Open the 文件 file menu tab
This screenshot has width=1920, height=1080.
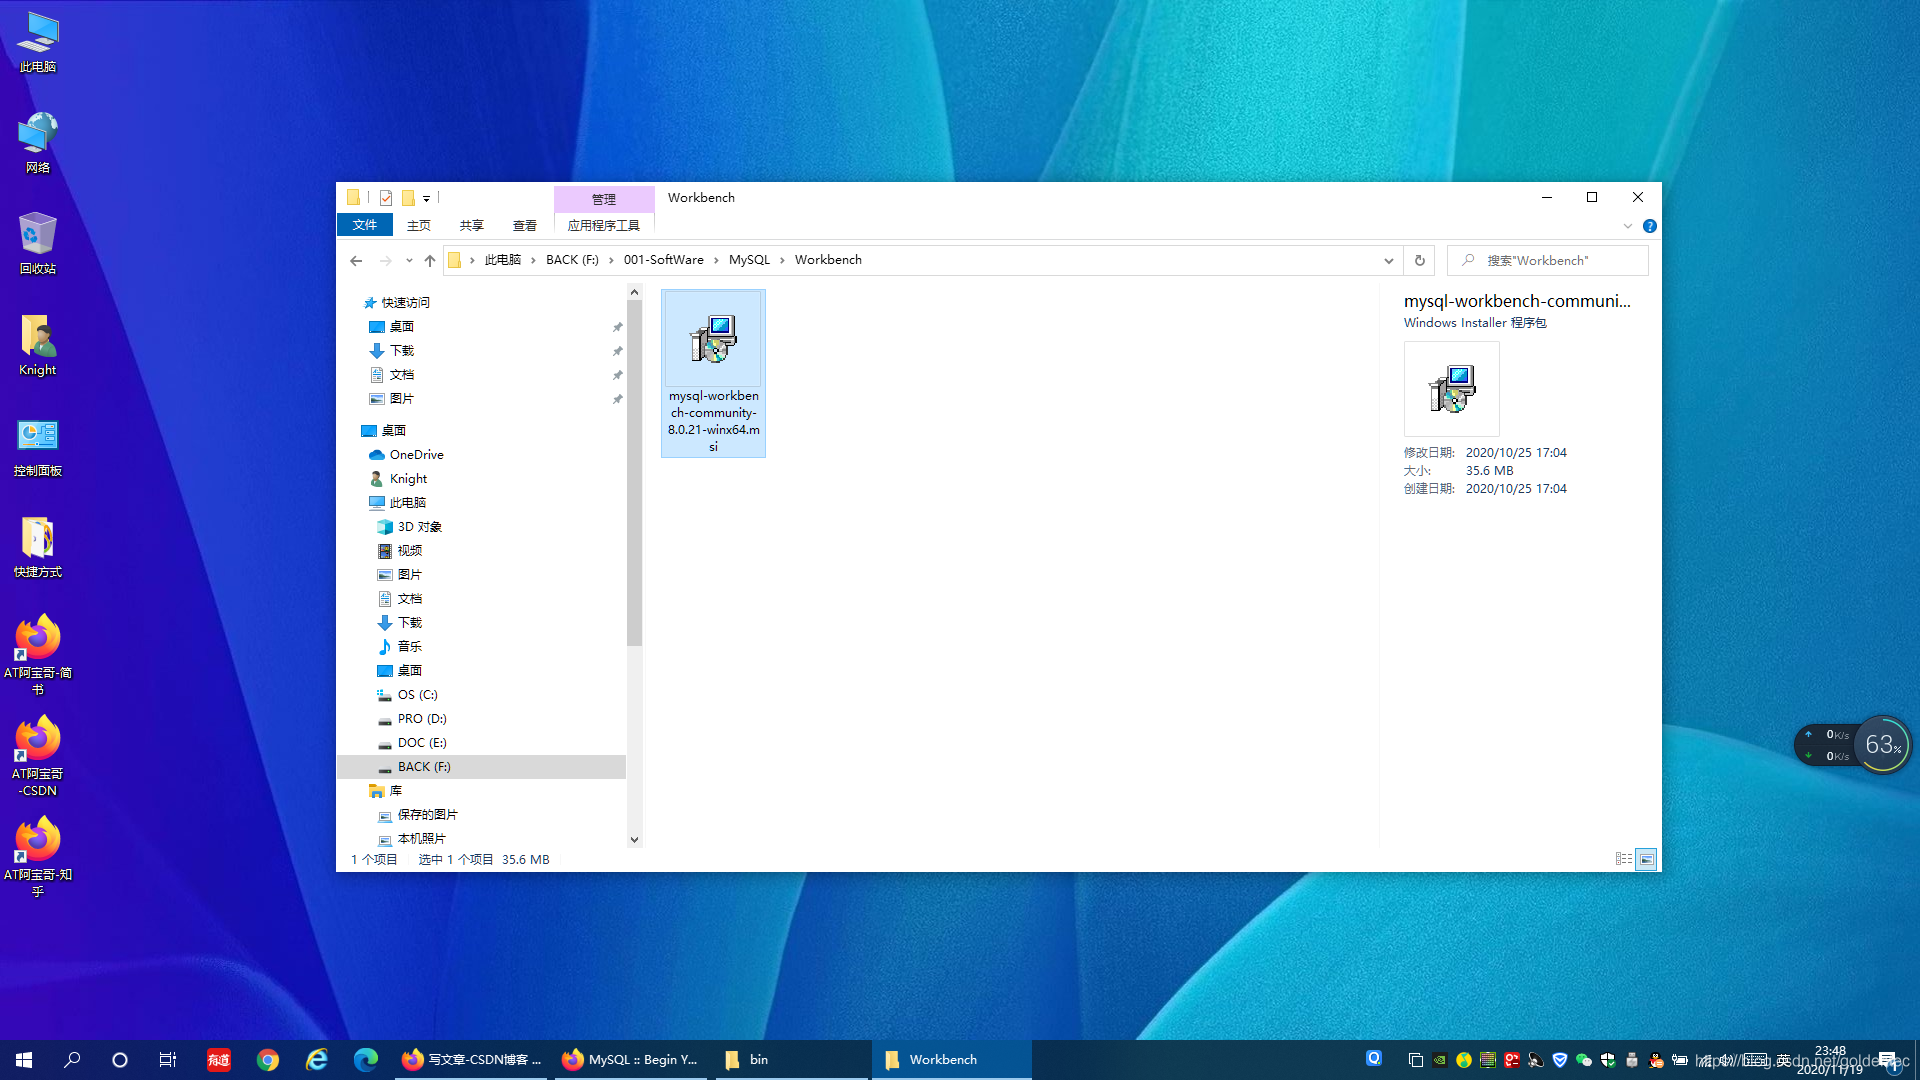(x=365, y=225)
